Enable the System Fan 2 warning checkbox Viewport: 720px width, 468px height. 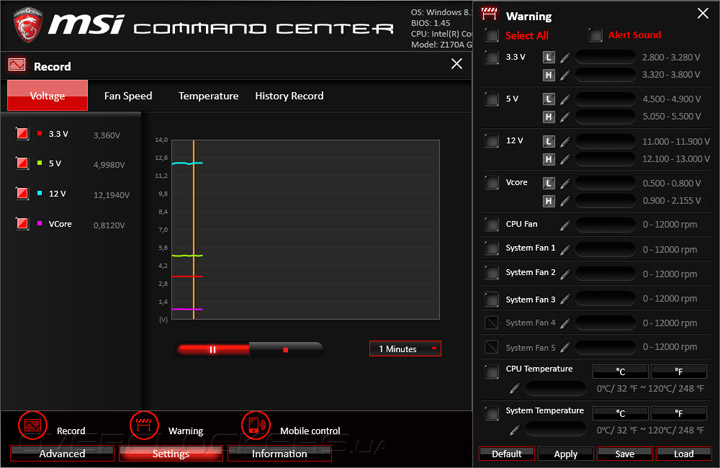[x=492, y=273]
